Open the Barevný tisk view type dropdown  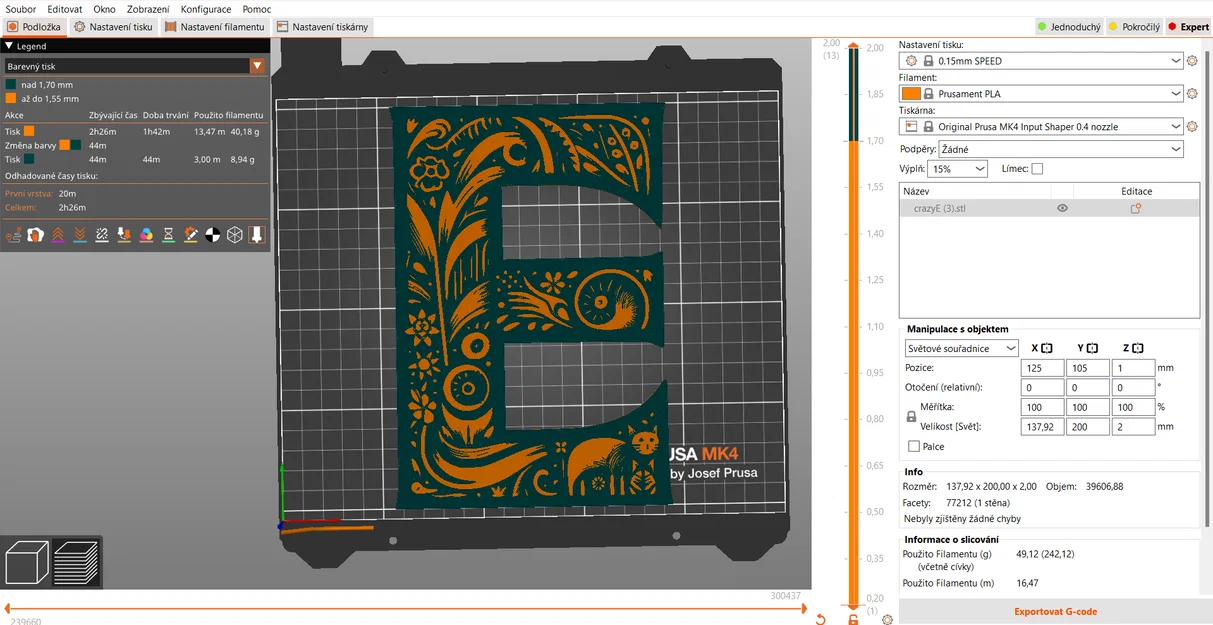tap(134, 66)
